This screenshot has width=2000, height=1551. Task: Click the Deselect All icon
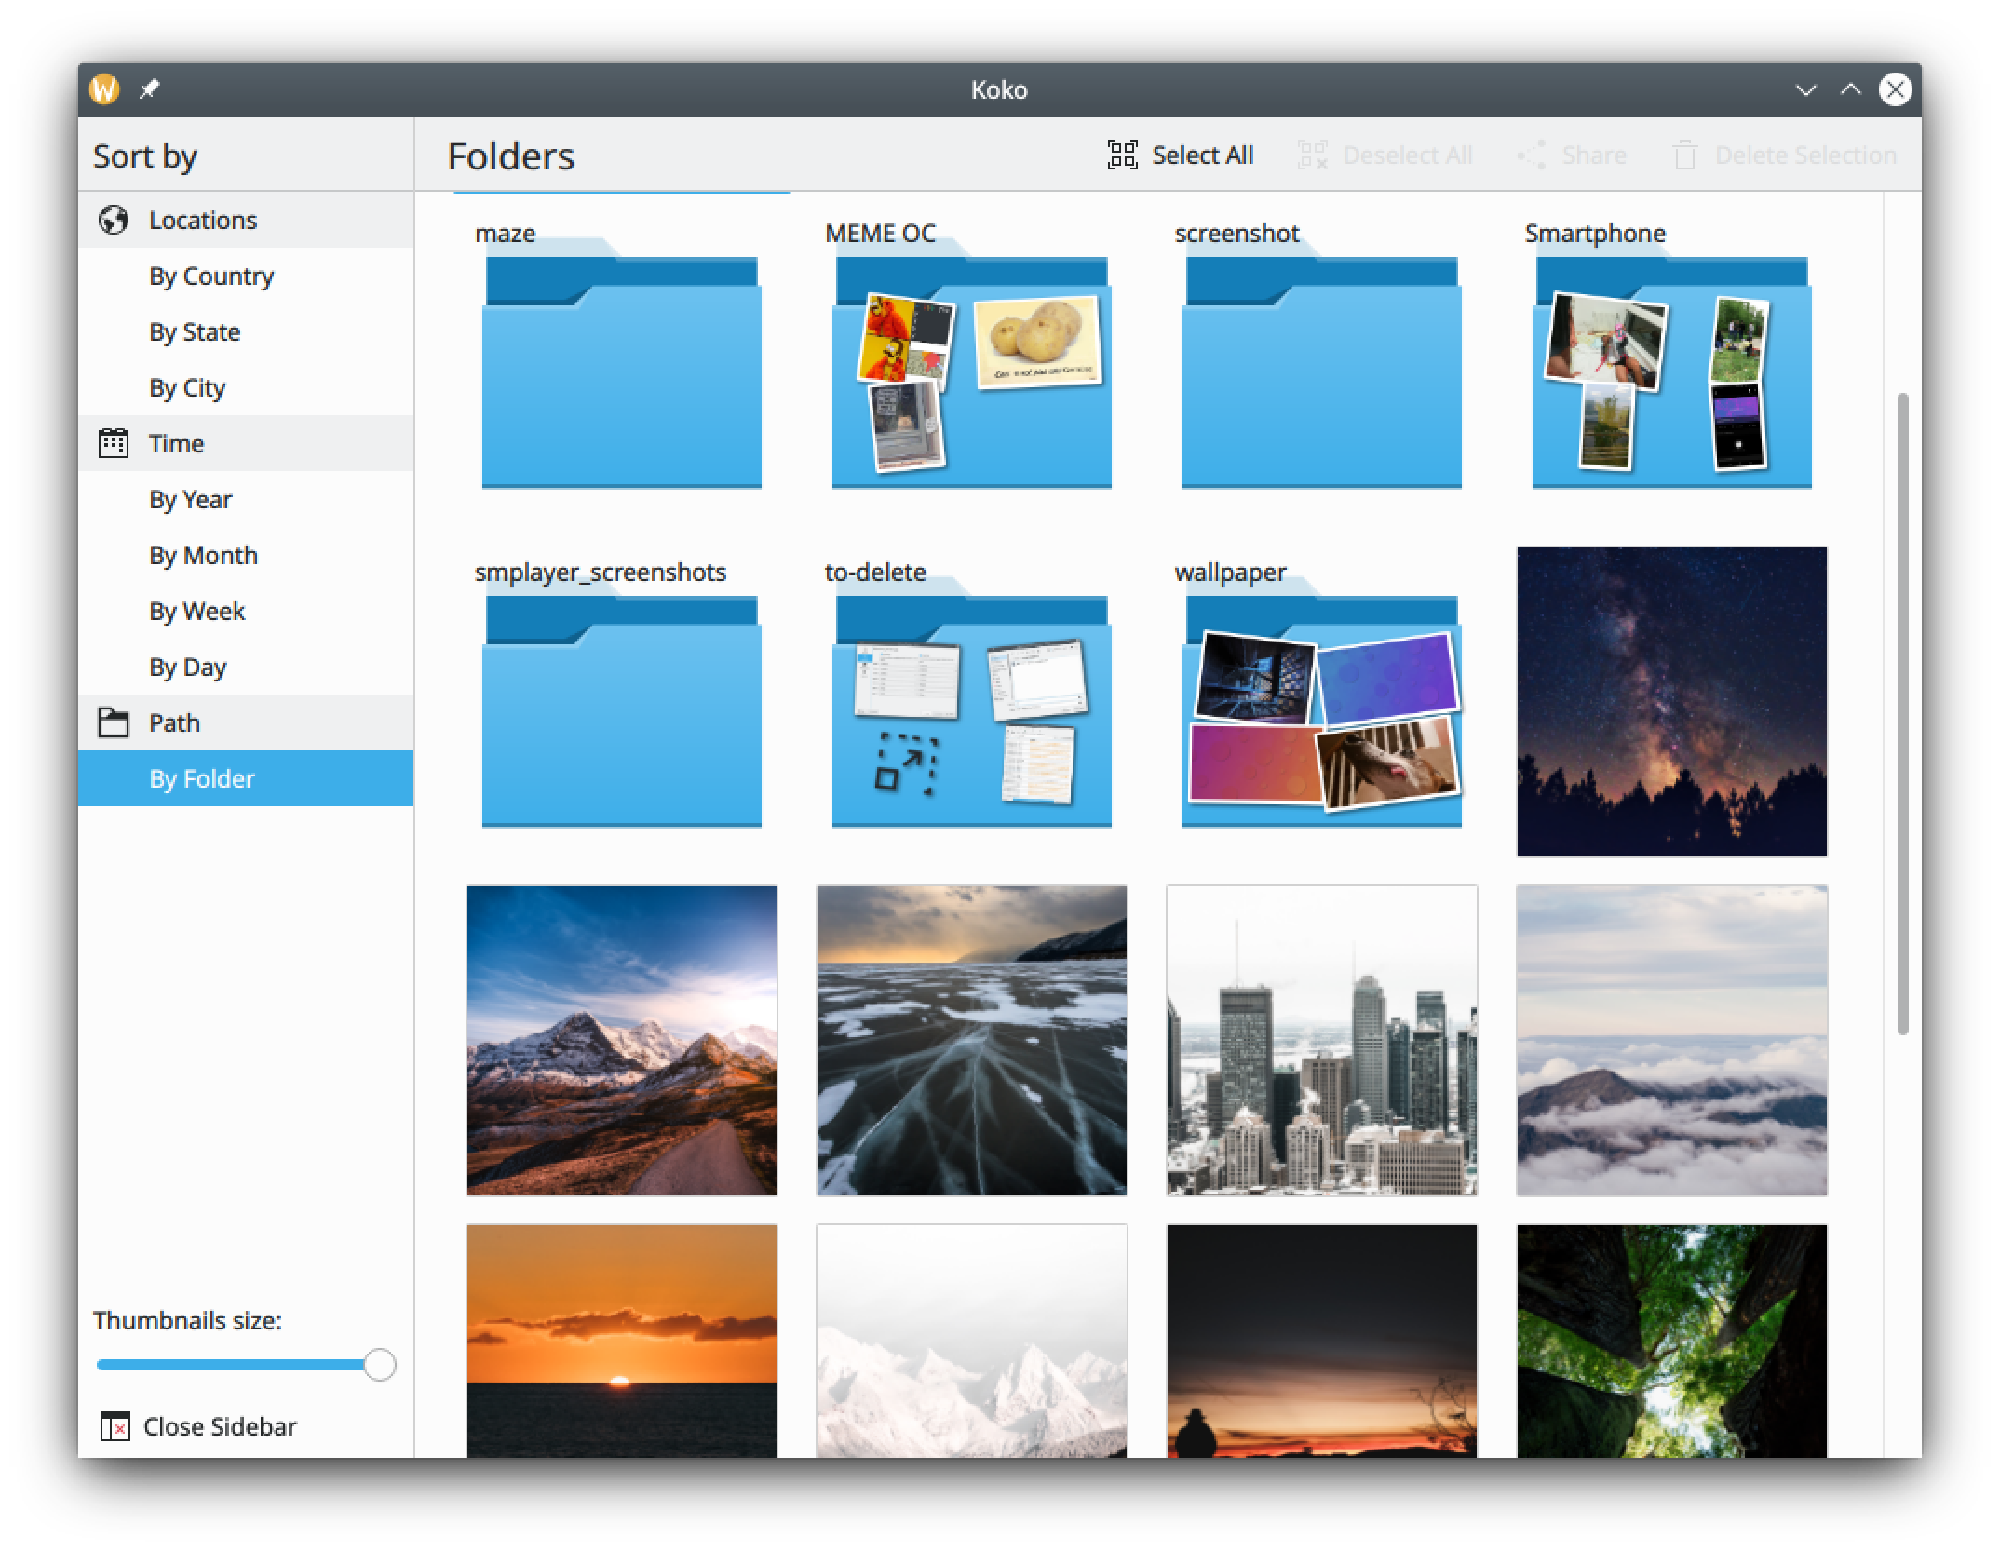tap(1311, 155)
